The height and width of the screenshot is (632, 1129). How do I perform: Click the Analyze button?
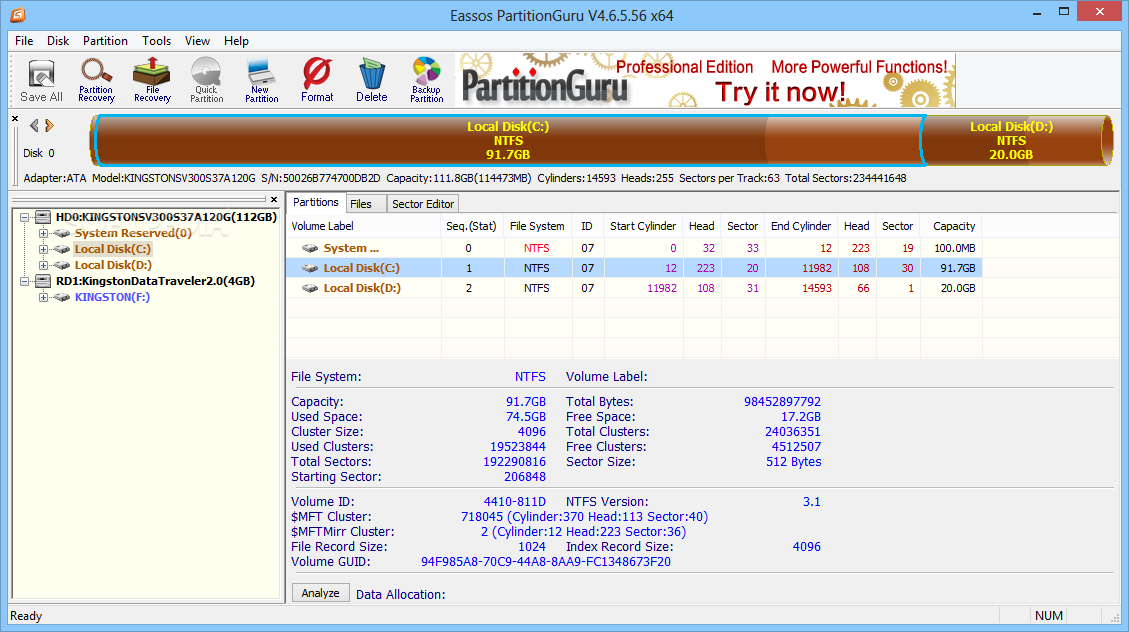(320, 592)
